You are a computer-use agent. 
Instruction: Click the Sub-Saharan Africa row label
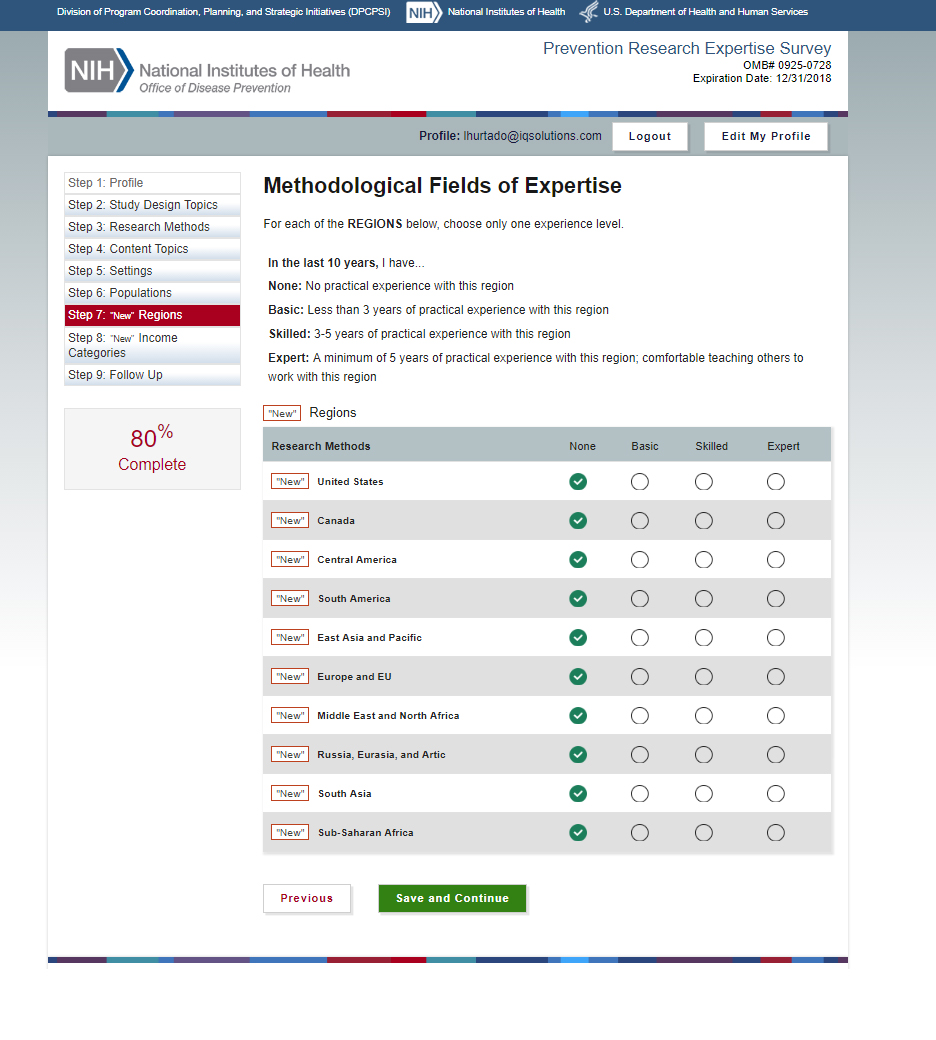pos(366,832)
